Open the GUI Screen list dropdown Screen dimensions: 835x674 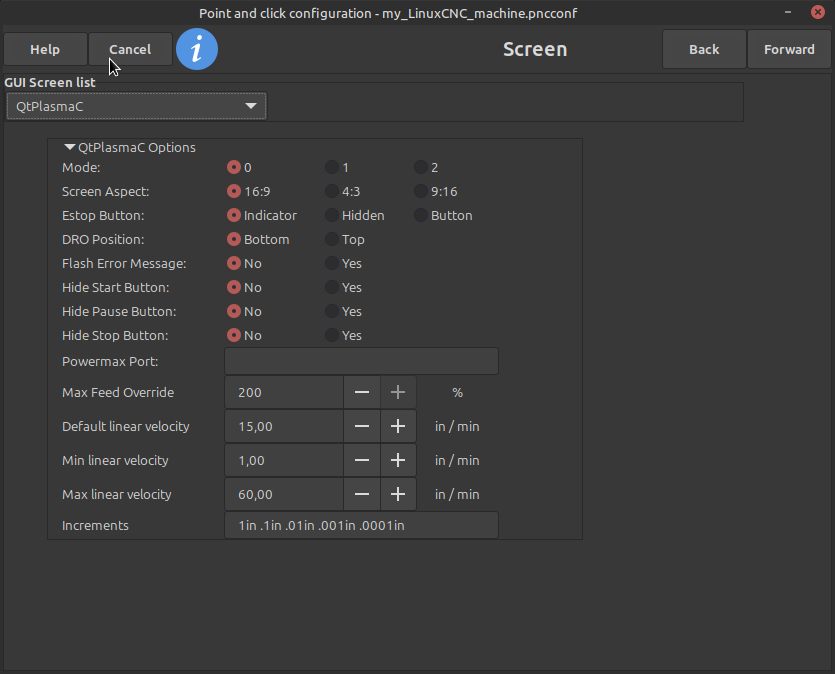[x=136, y=106]
